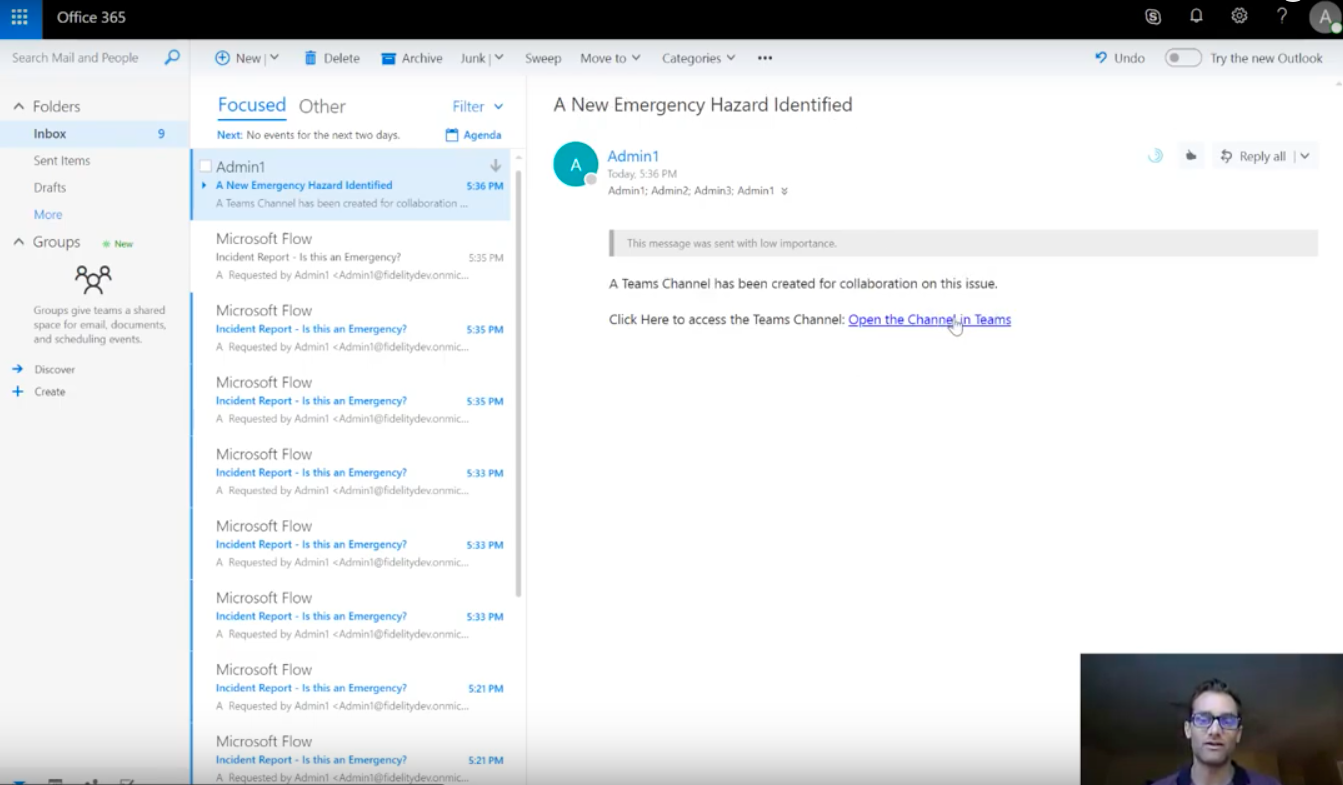The height and width of the screenshot is (785, 1343).
Task: Click the sender's round A avatar
Action: pyautogui.click(x=576, y=165)
